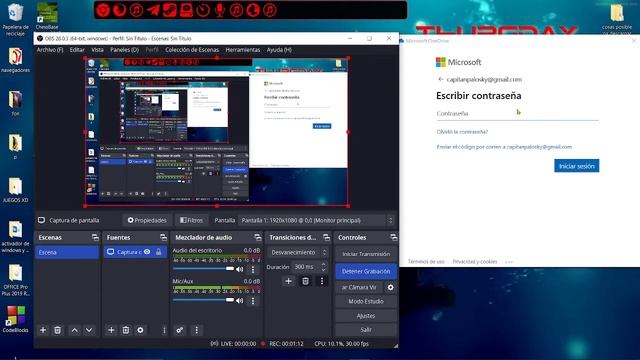This screenshot has width=640, height=360.
Task: Open Telegram from the red dock
Action: pos(153,10)
